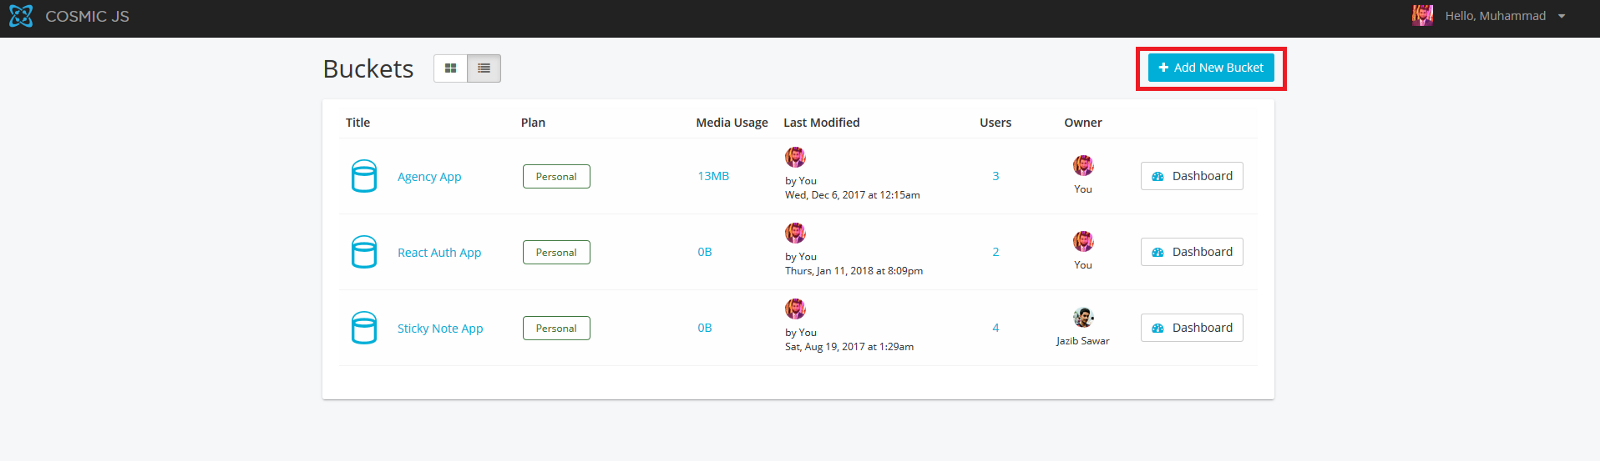Open the React Auth App link
This screenshot has width=1600, height=461.
click(x=439, y=253)
